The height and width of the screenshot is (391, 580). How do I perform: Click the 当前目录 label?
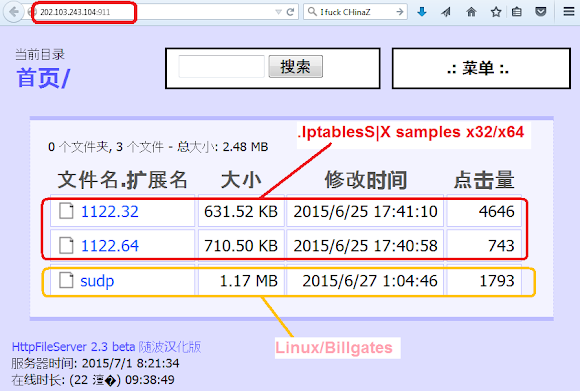pos(40,55)
